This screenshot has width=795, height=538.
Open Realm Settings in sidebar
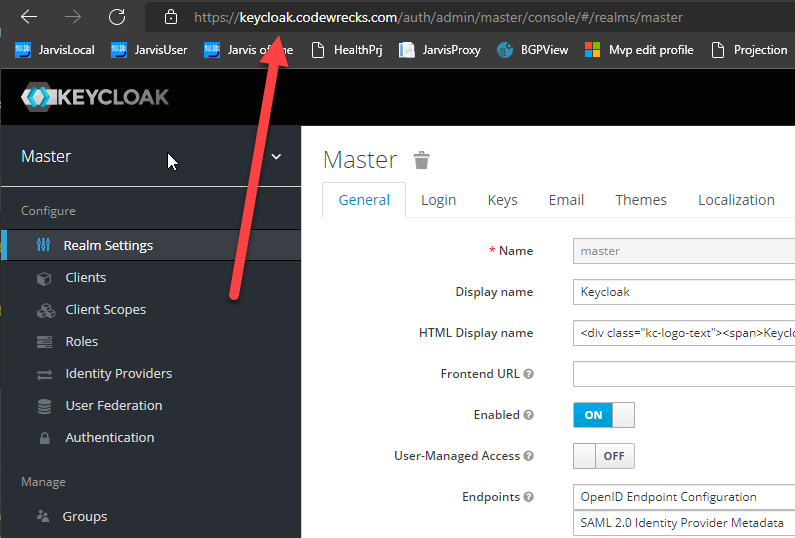click(x=151, y=245)
